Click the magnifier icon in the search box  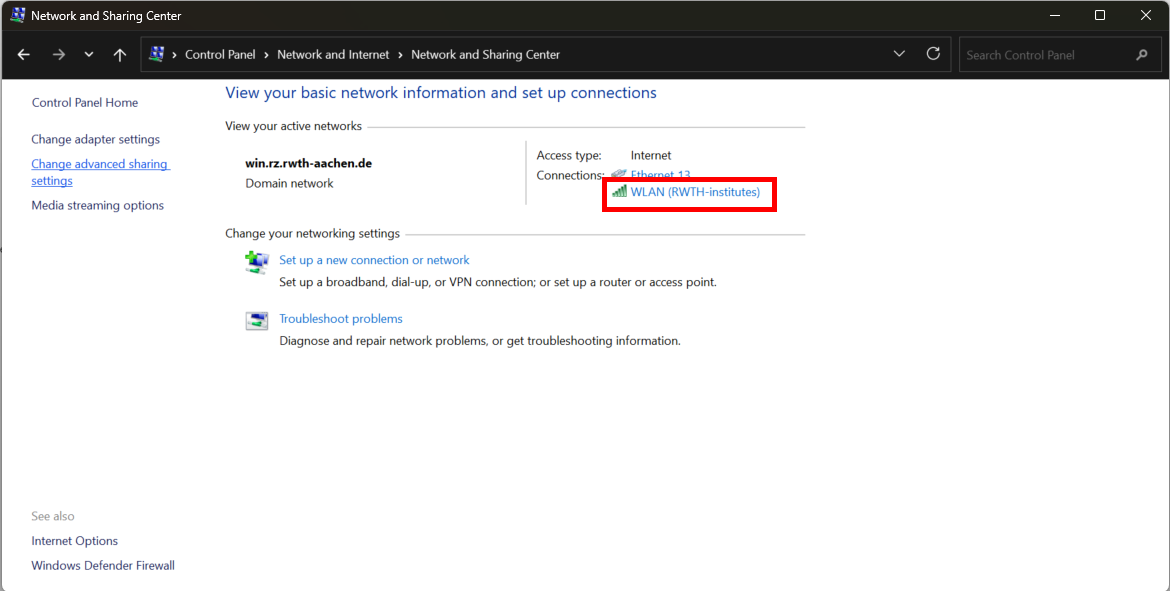[x=1142, y=55]
